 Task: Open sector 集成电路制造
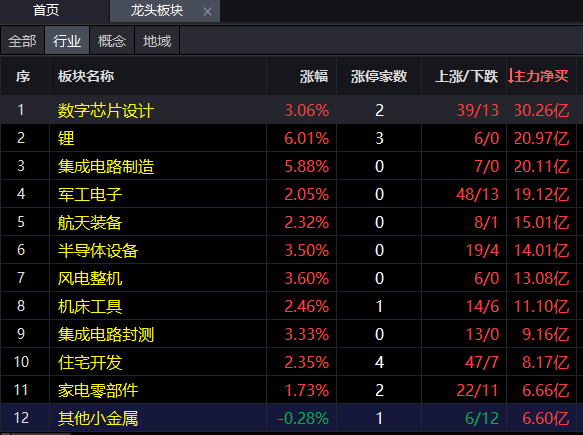coord(106,166)
